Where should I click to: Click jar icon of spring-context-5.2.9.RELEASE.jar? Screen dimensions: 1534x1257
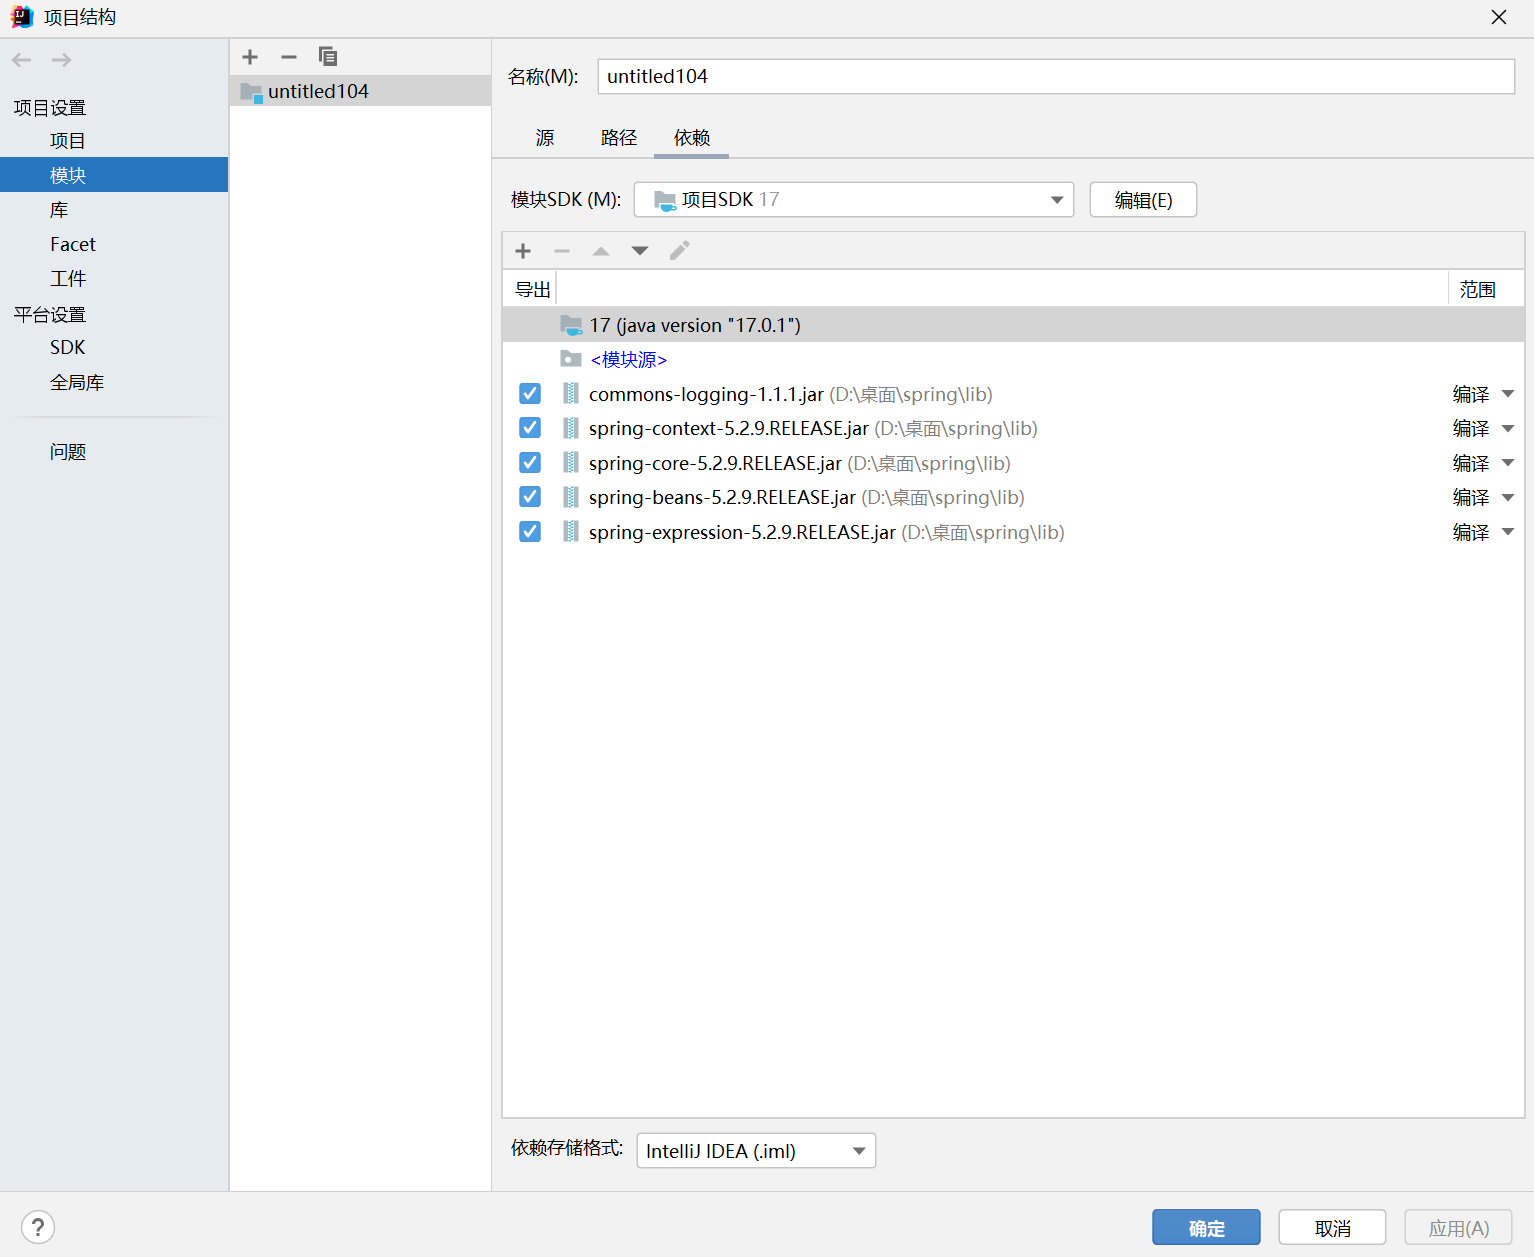pyautogui.click(x=571, y=428)
